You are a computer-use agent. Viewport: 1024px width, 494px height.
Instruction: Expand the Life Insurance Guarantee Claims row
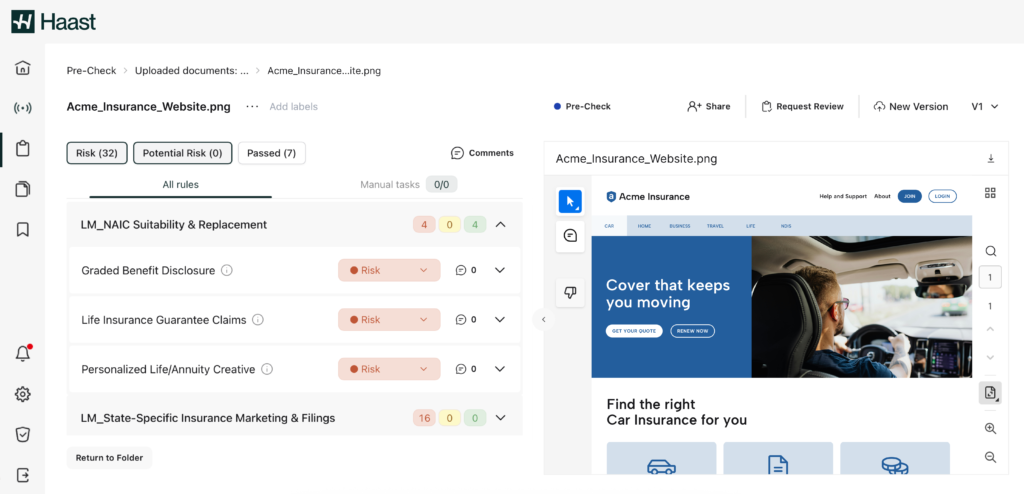tap(500, 320)
